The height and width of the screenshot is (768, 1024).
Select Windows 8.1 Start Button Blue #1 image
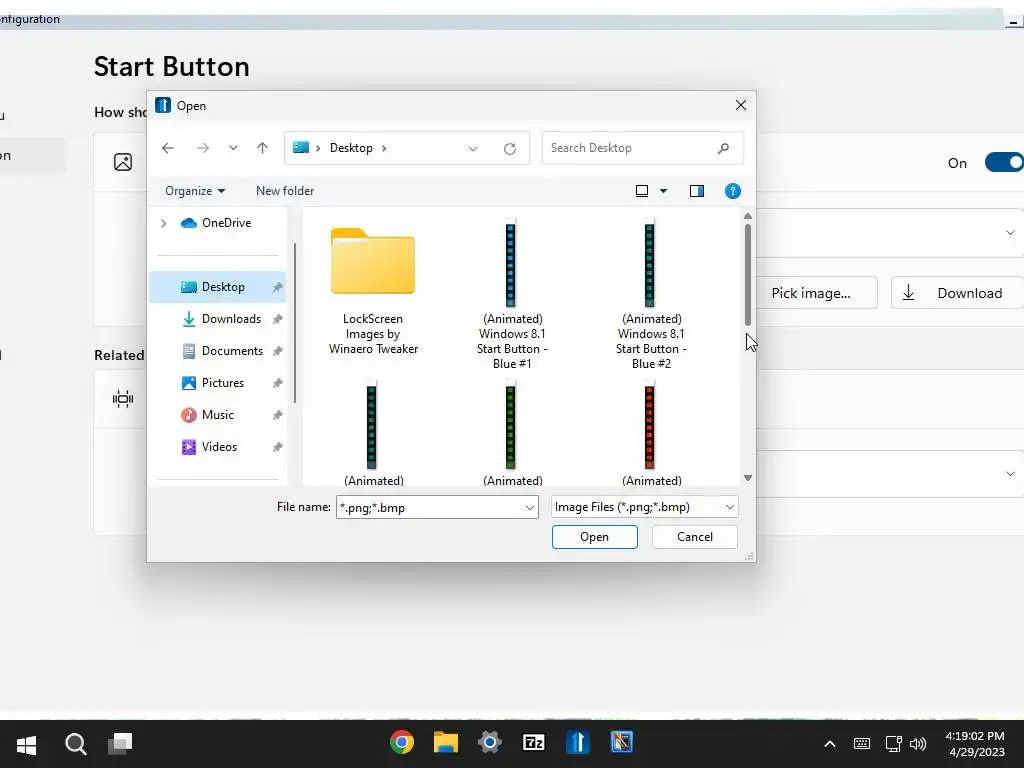511,295
